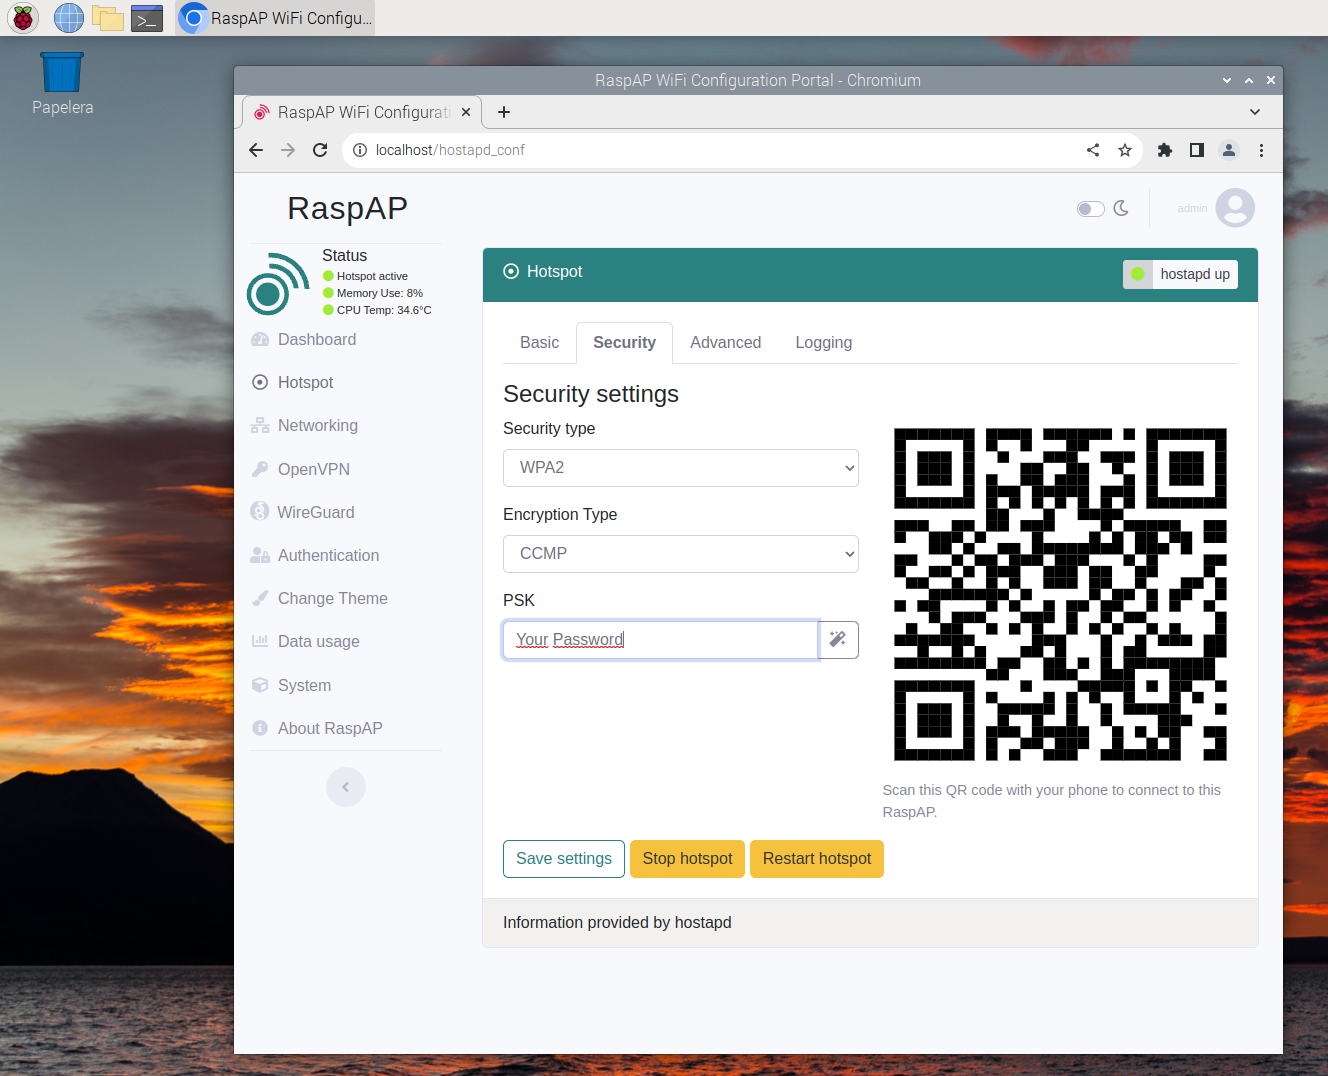Switch to the Basic tab
The height and width of the screenshot is (1076, 1328).
pyautogui.click(x=540, y=343)
